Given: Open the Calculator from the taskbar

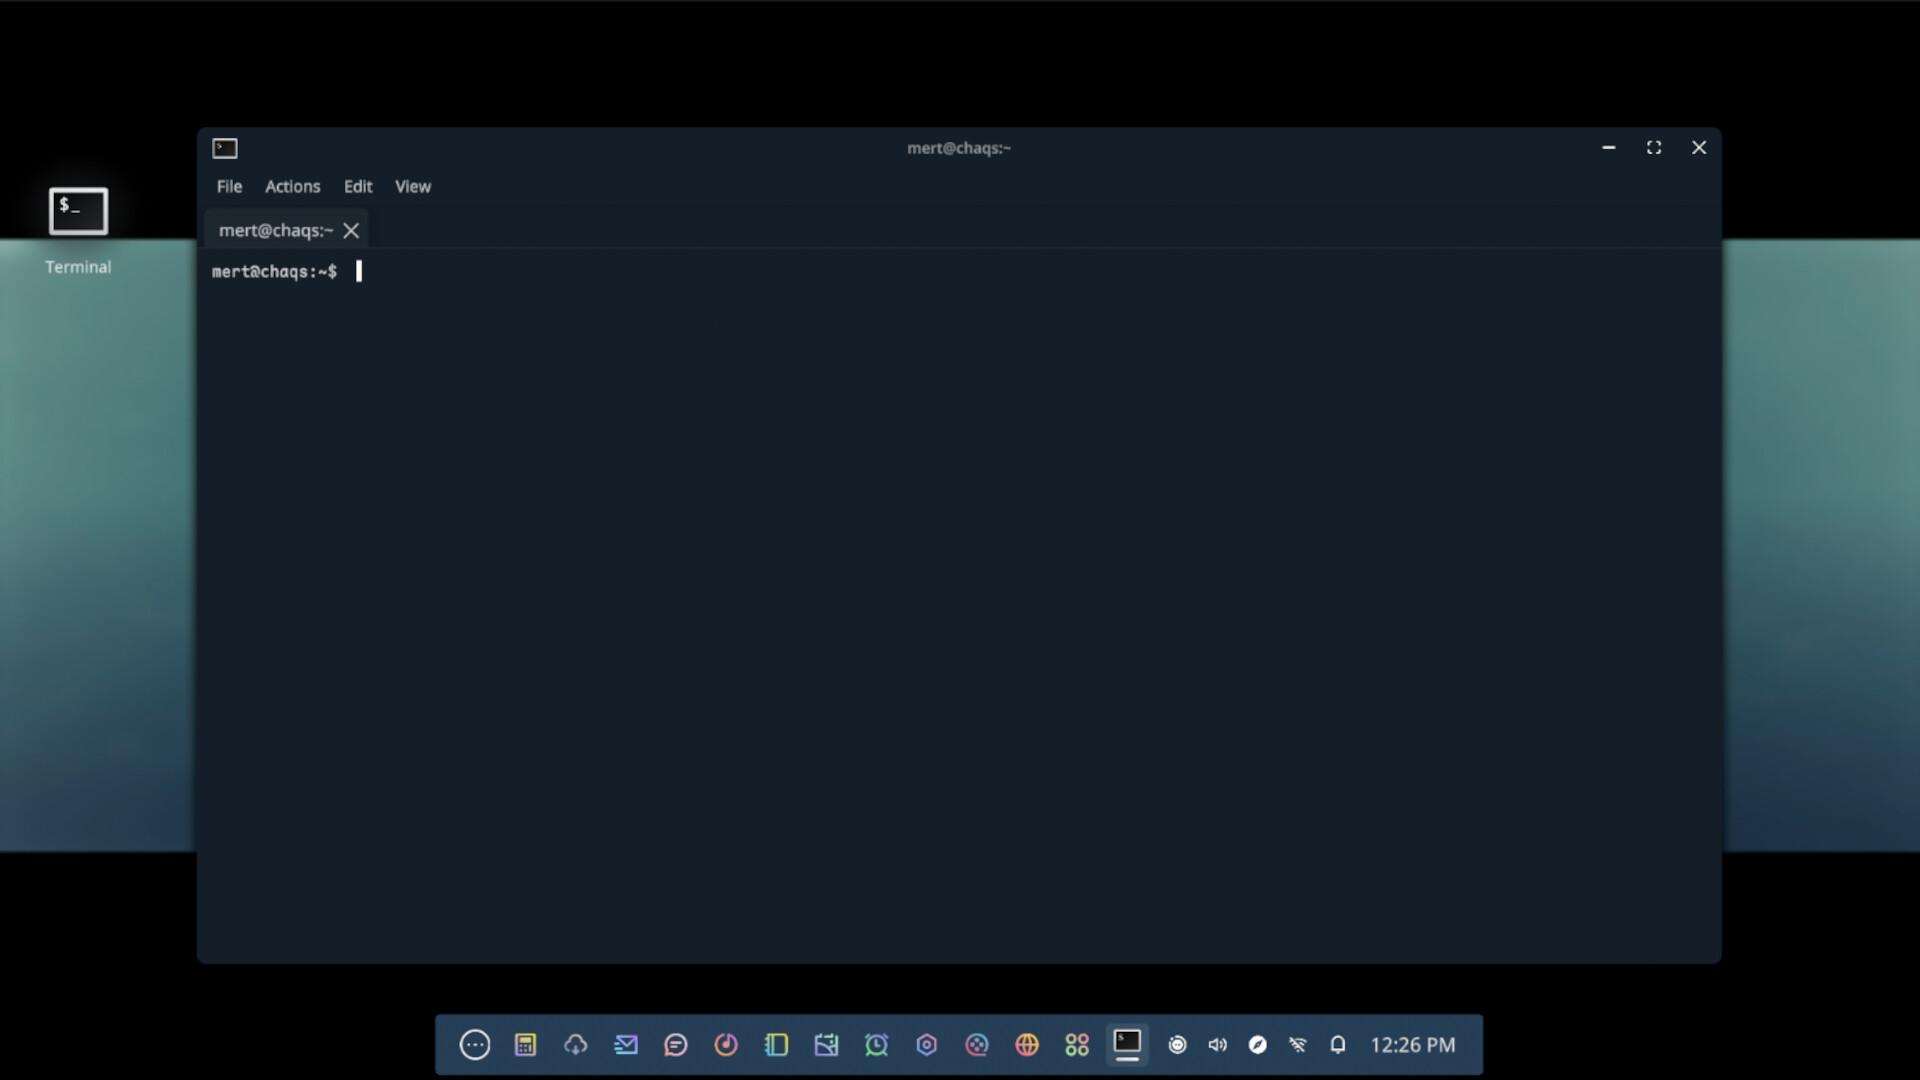Looking at the screenshot, I should pos(525,1044).
